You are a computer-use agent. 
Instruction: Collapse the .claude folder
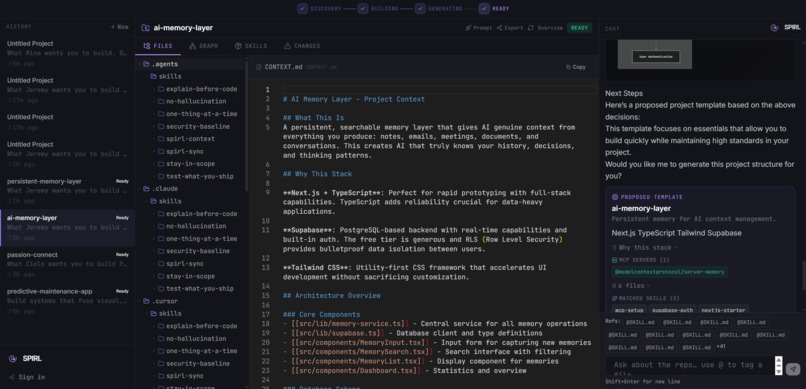pyautogui.click(x=139, y=189)
